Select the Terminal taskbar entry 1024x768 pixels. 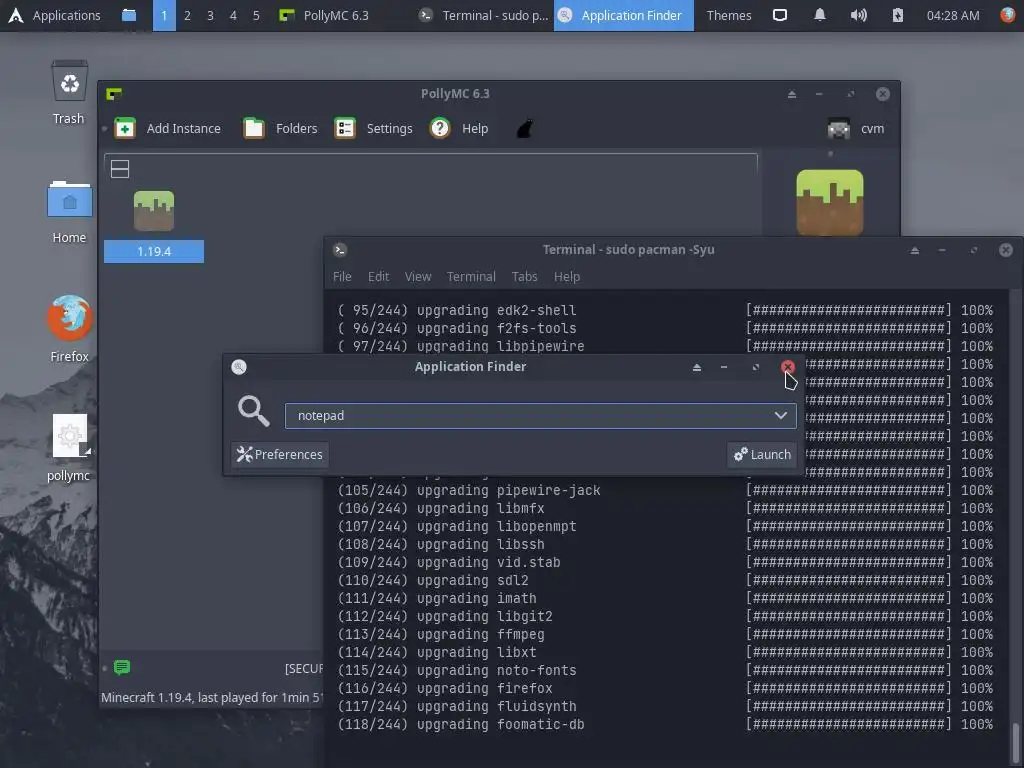pos(484,15)
